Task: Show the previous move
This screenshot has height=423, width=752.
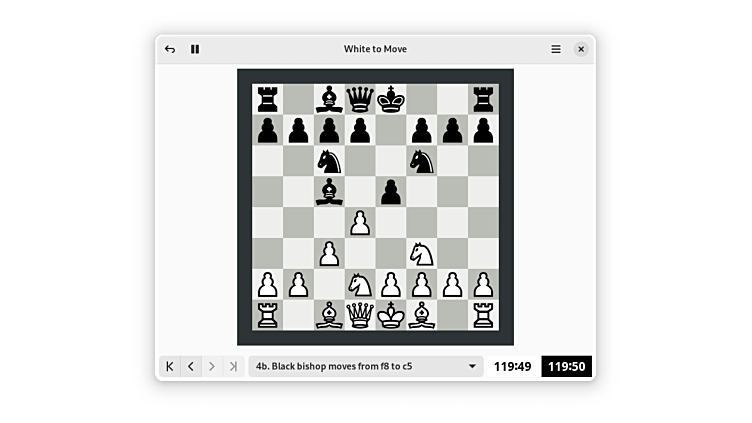Action: click(x=191, y=367)
